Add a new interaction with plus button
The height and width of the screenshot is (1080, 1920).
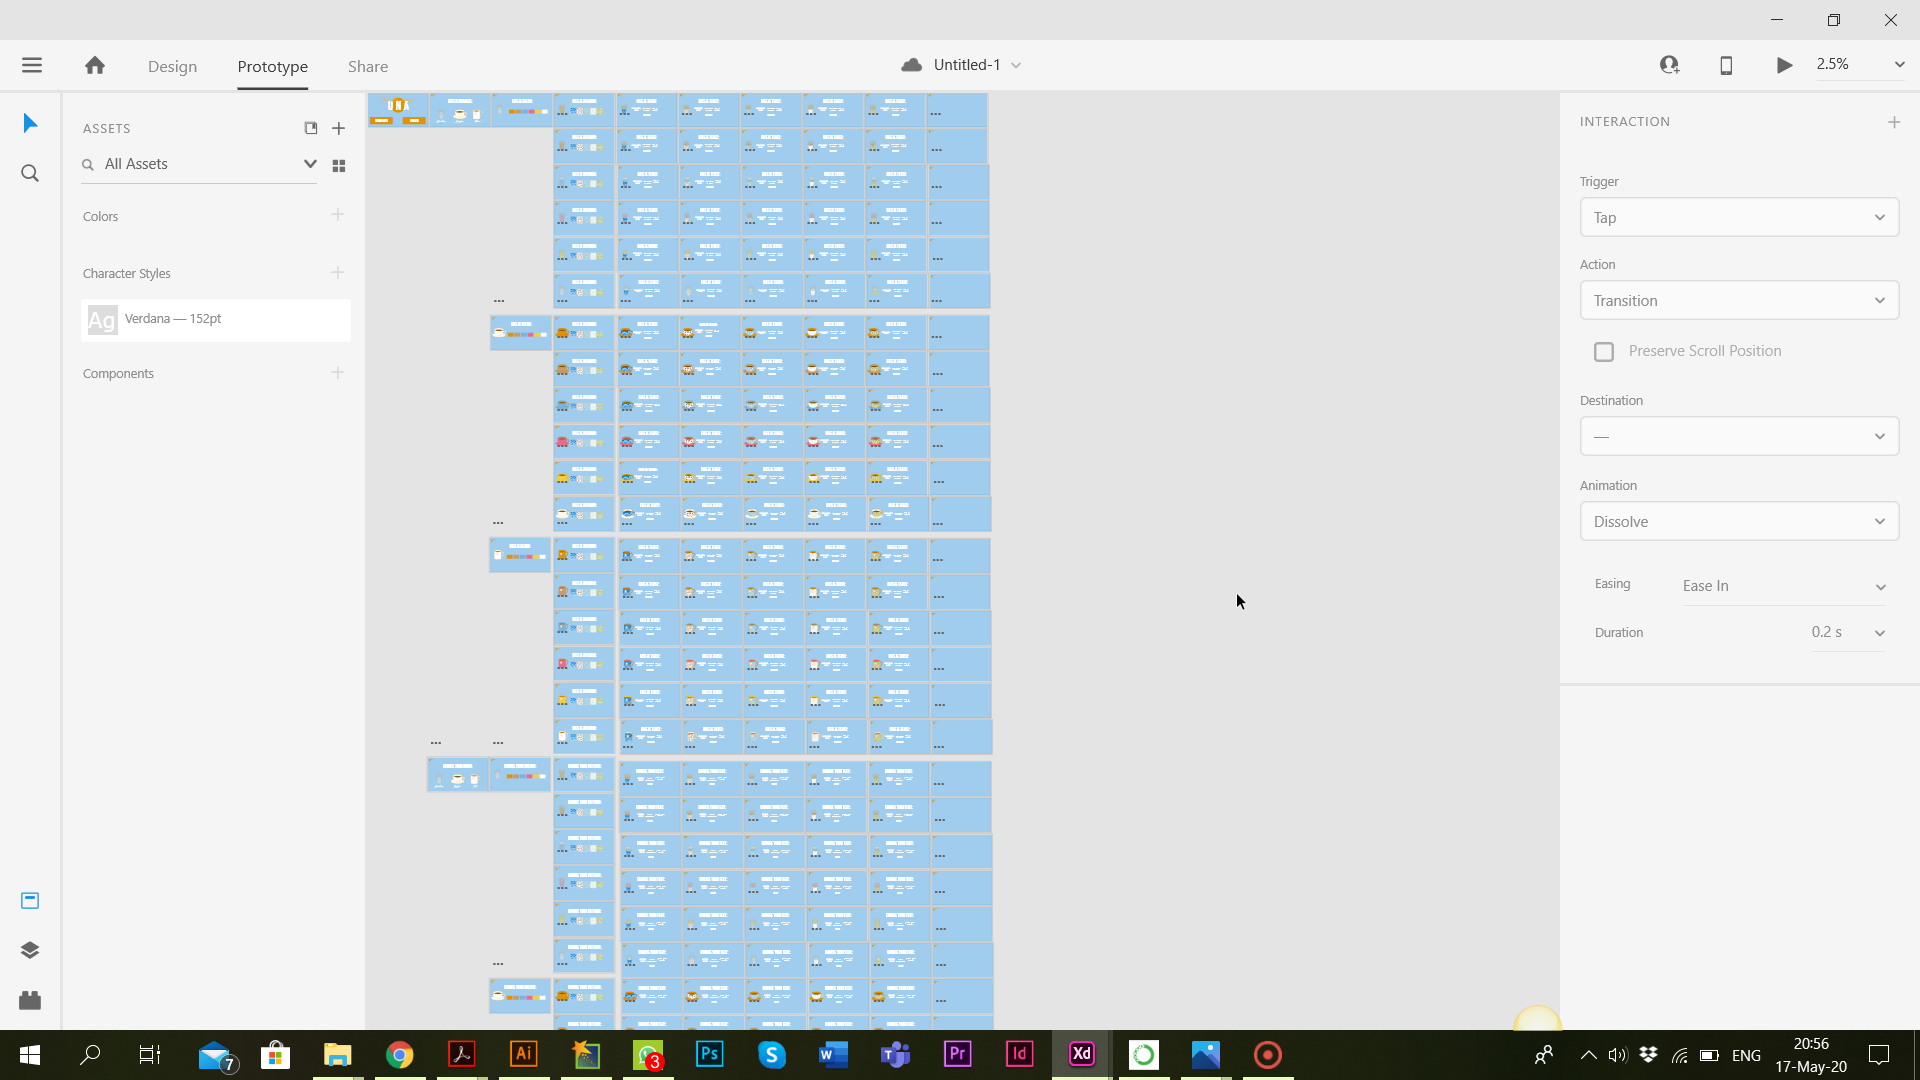click(x=1894, y=122)
